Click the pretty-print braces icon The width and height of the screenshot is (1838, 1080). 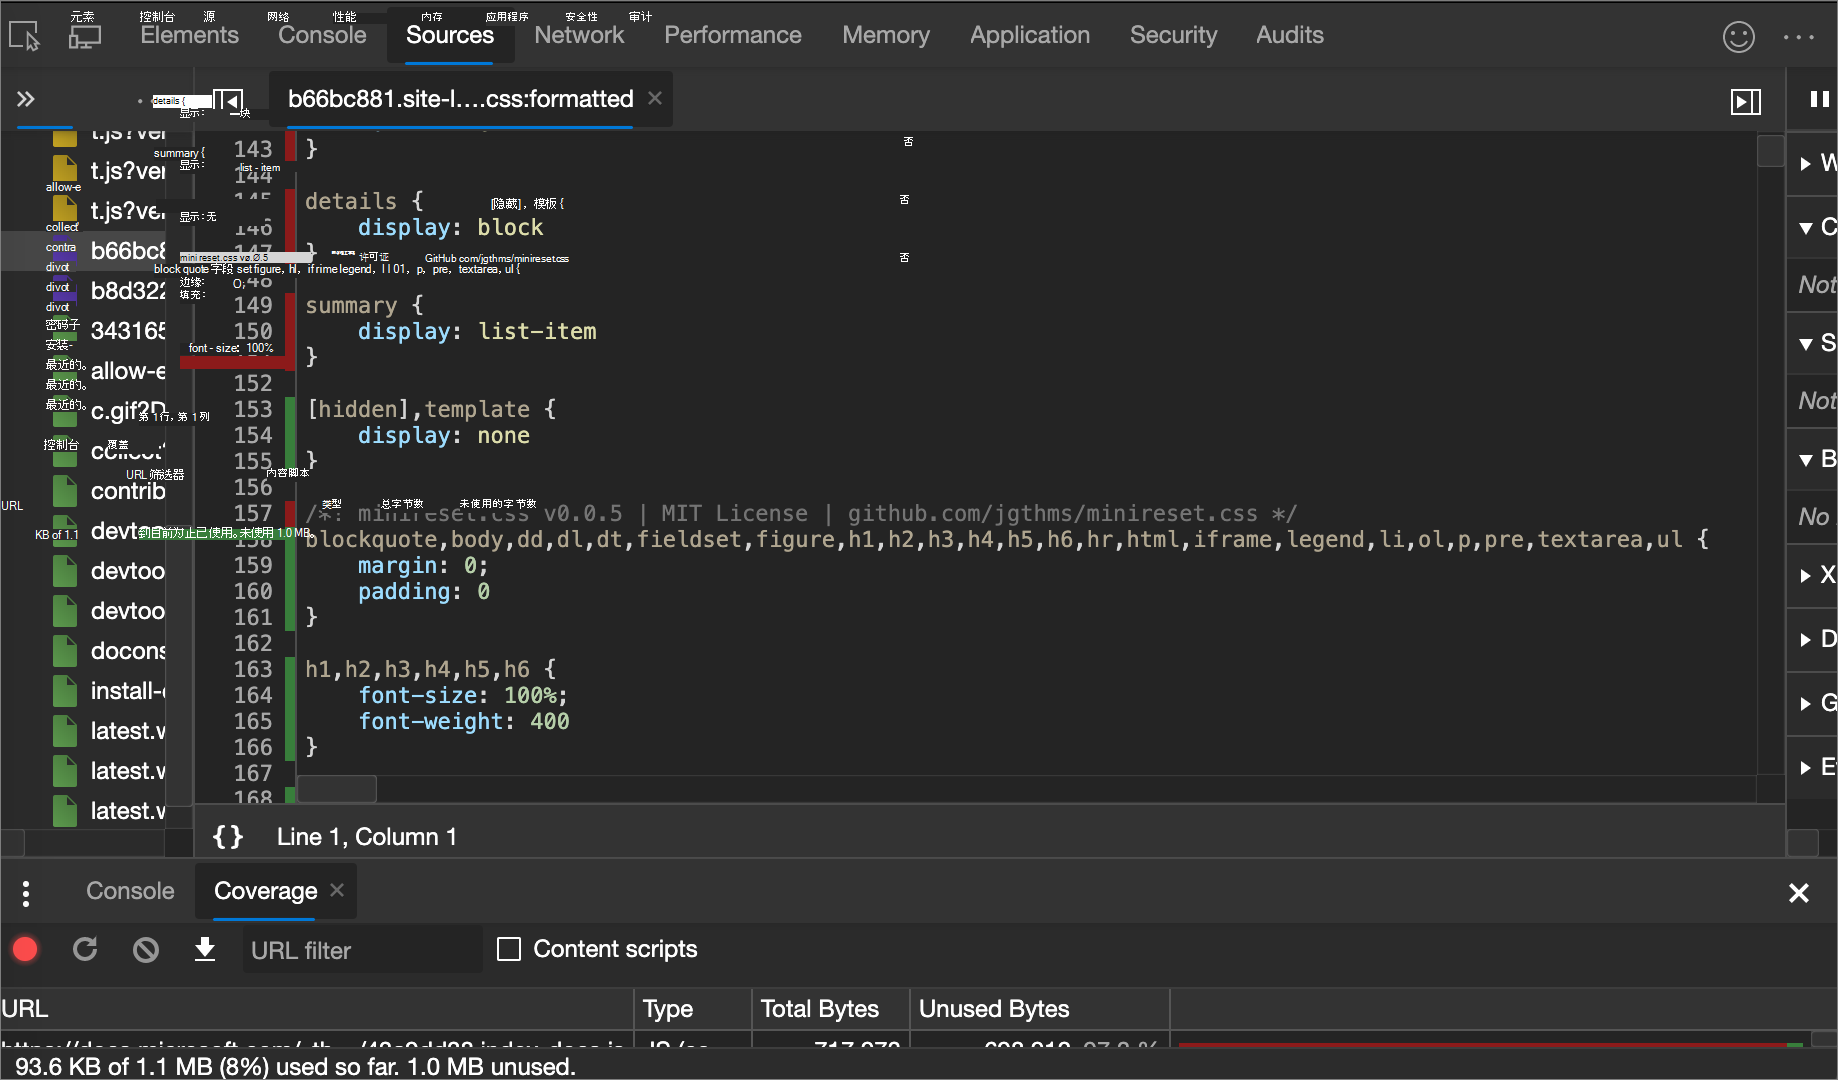click(x=228, y=837)
